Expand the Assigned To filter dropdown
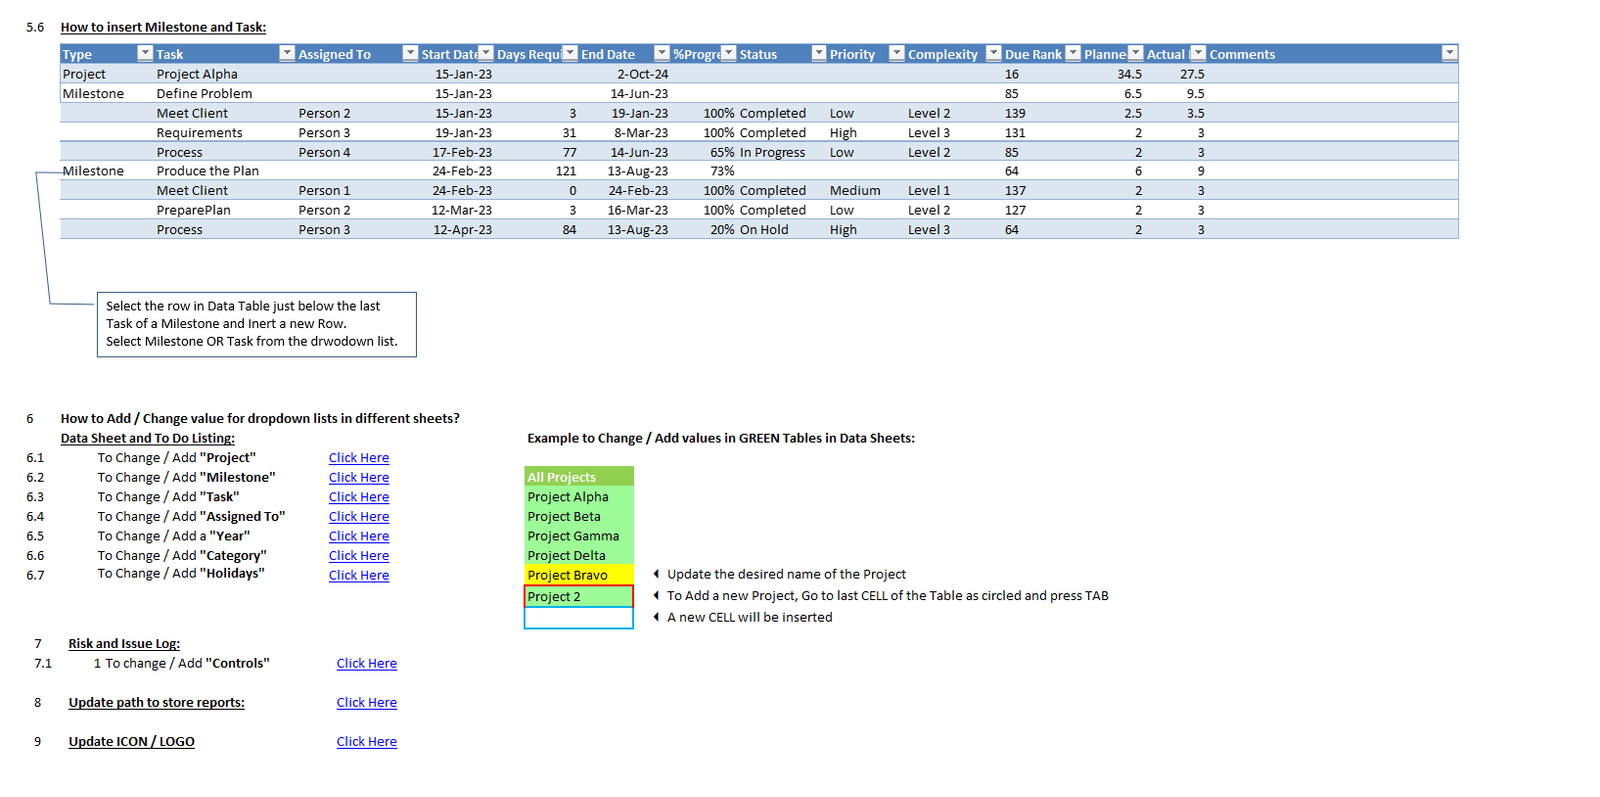The image size is (1600, 797). coord(410,53)
